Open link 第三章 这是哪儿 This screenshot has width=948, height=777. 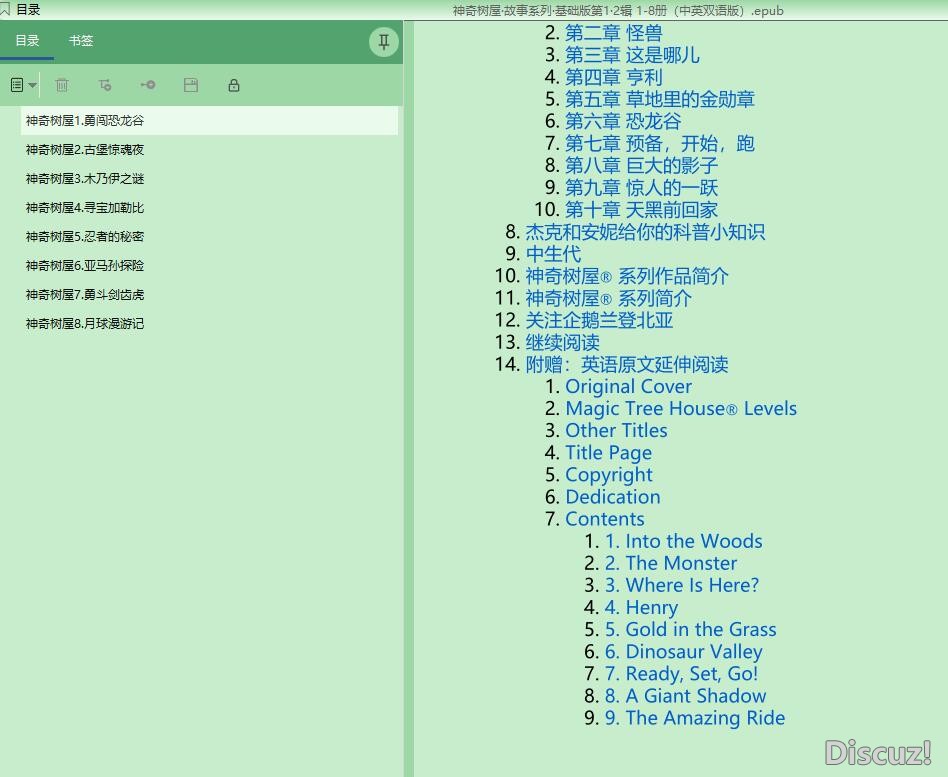coord(632,55)
